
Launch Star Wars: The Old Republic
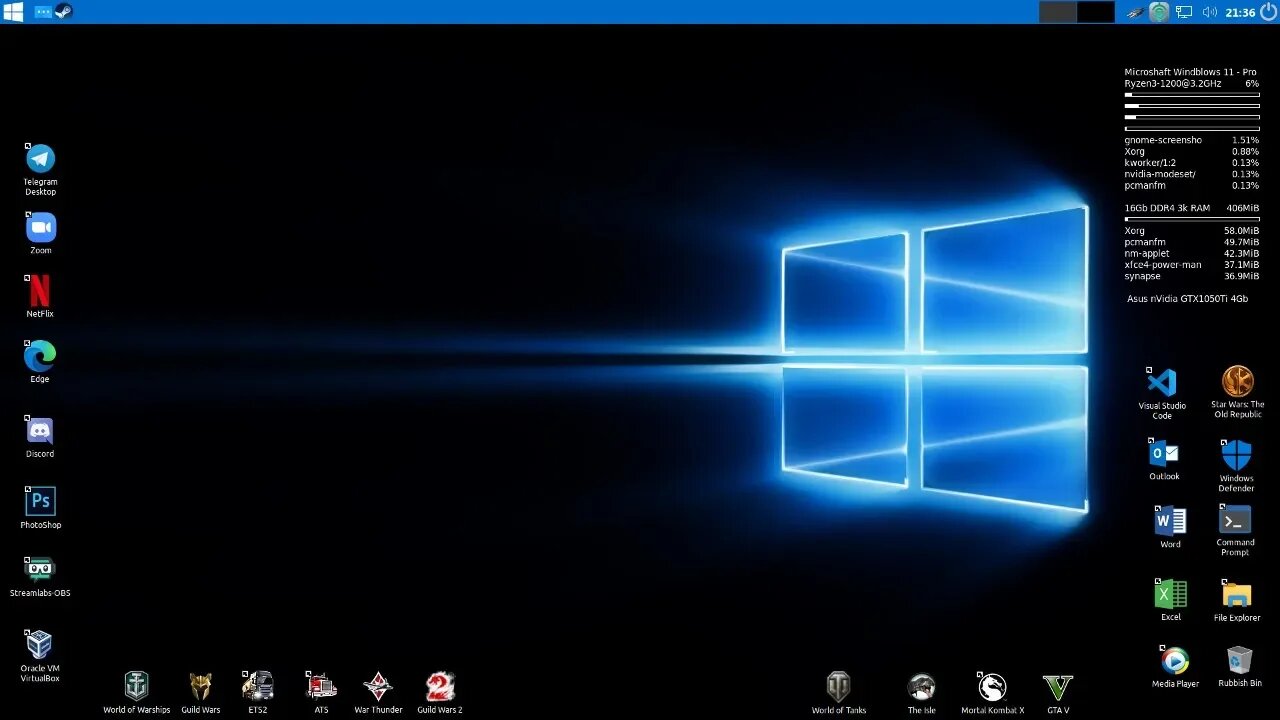(x=1237, y=381)
